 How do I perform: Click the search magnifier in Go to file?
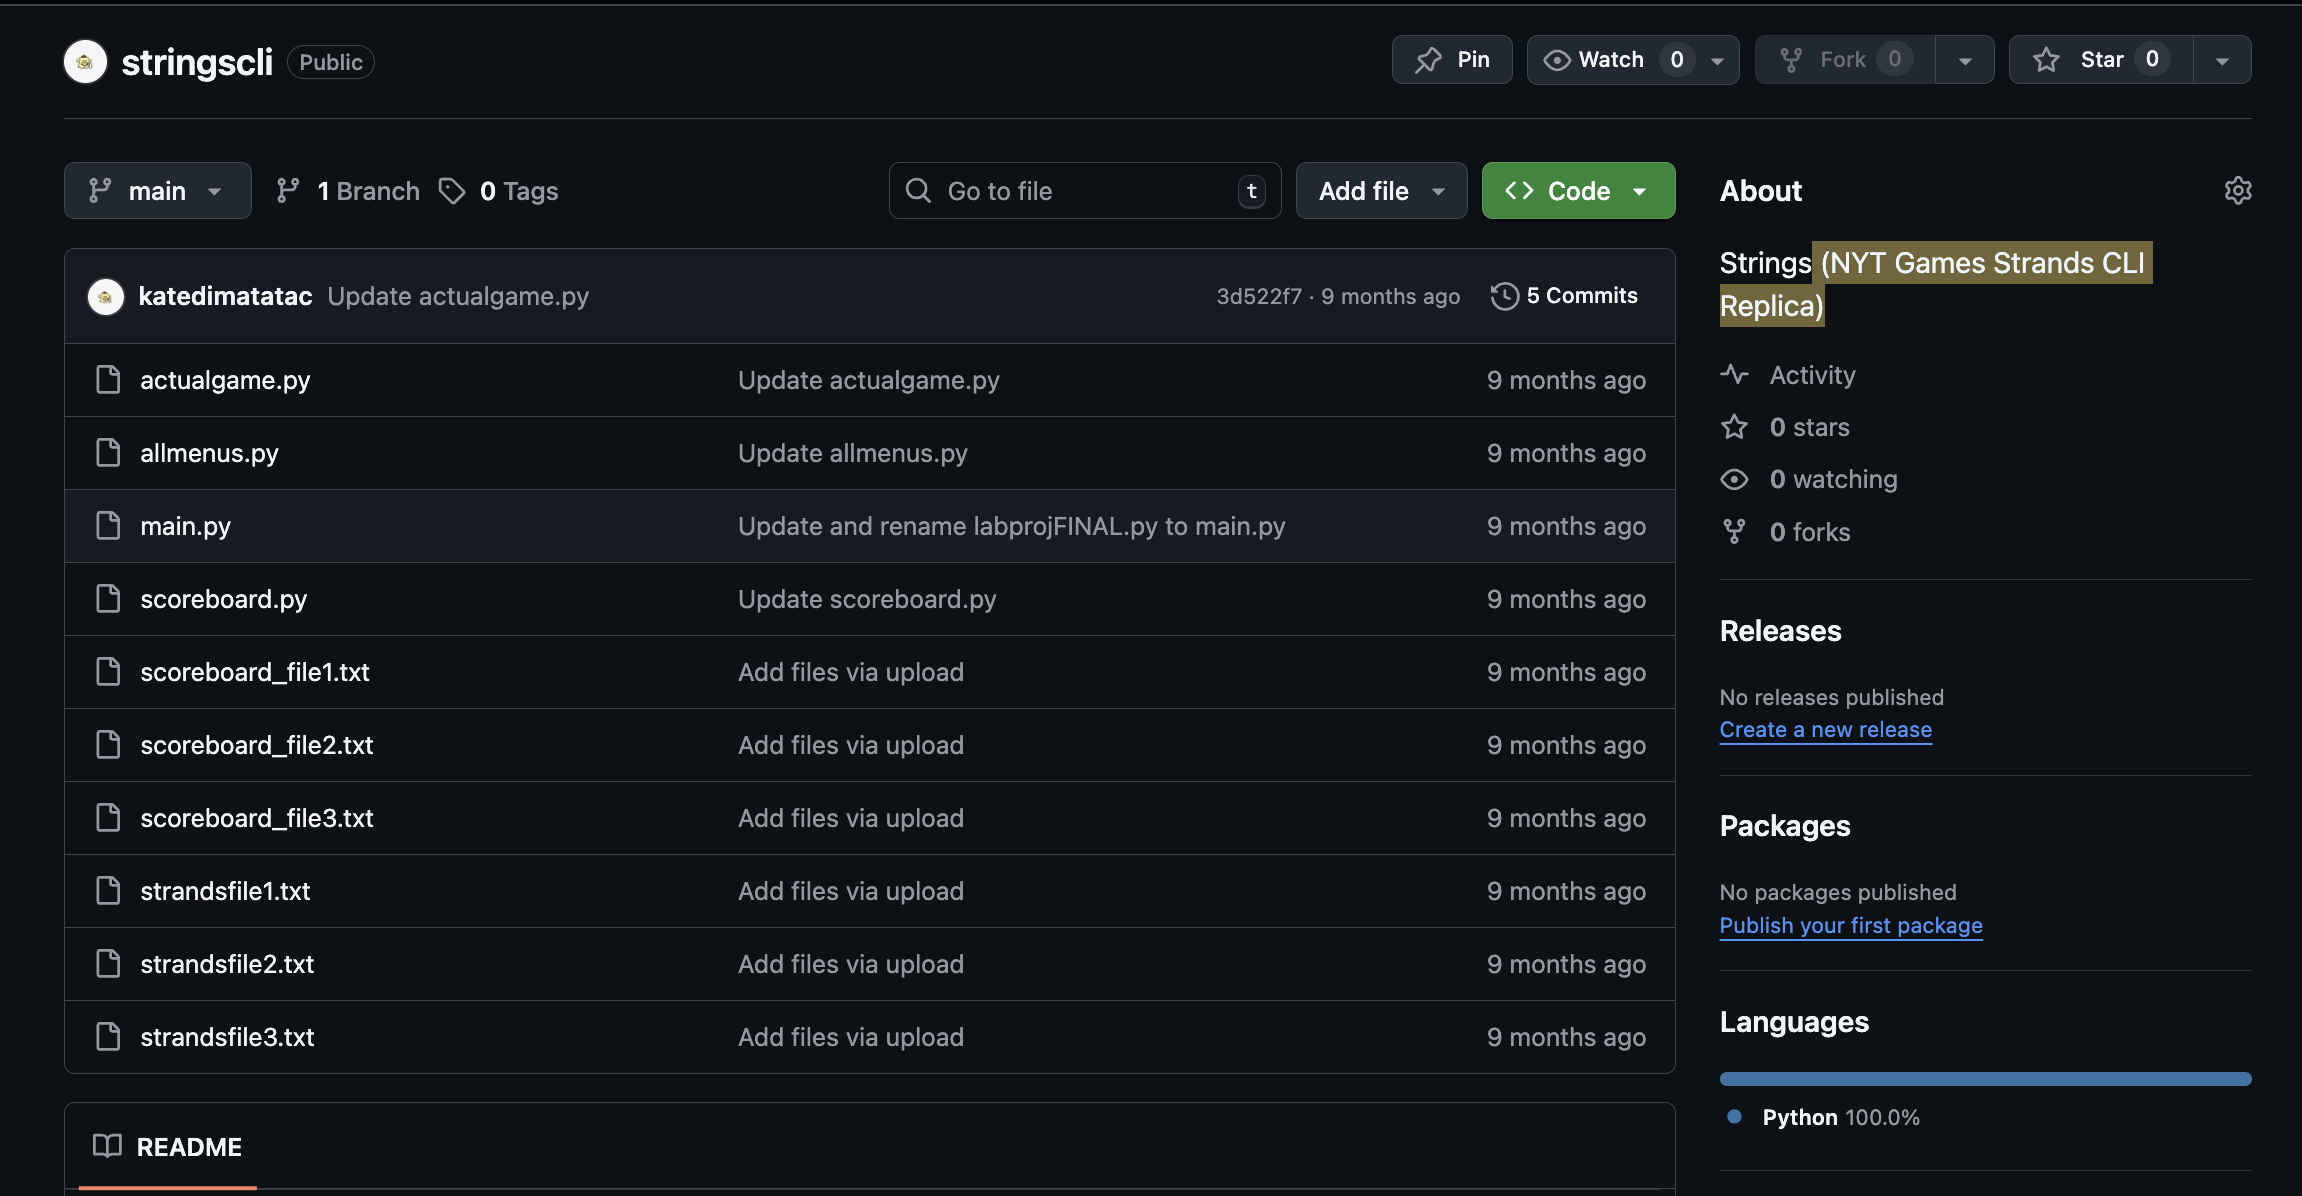click(x=918, y=191)
